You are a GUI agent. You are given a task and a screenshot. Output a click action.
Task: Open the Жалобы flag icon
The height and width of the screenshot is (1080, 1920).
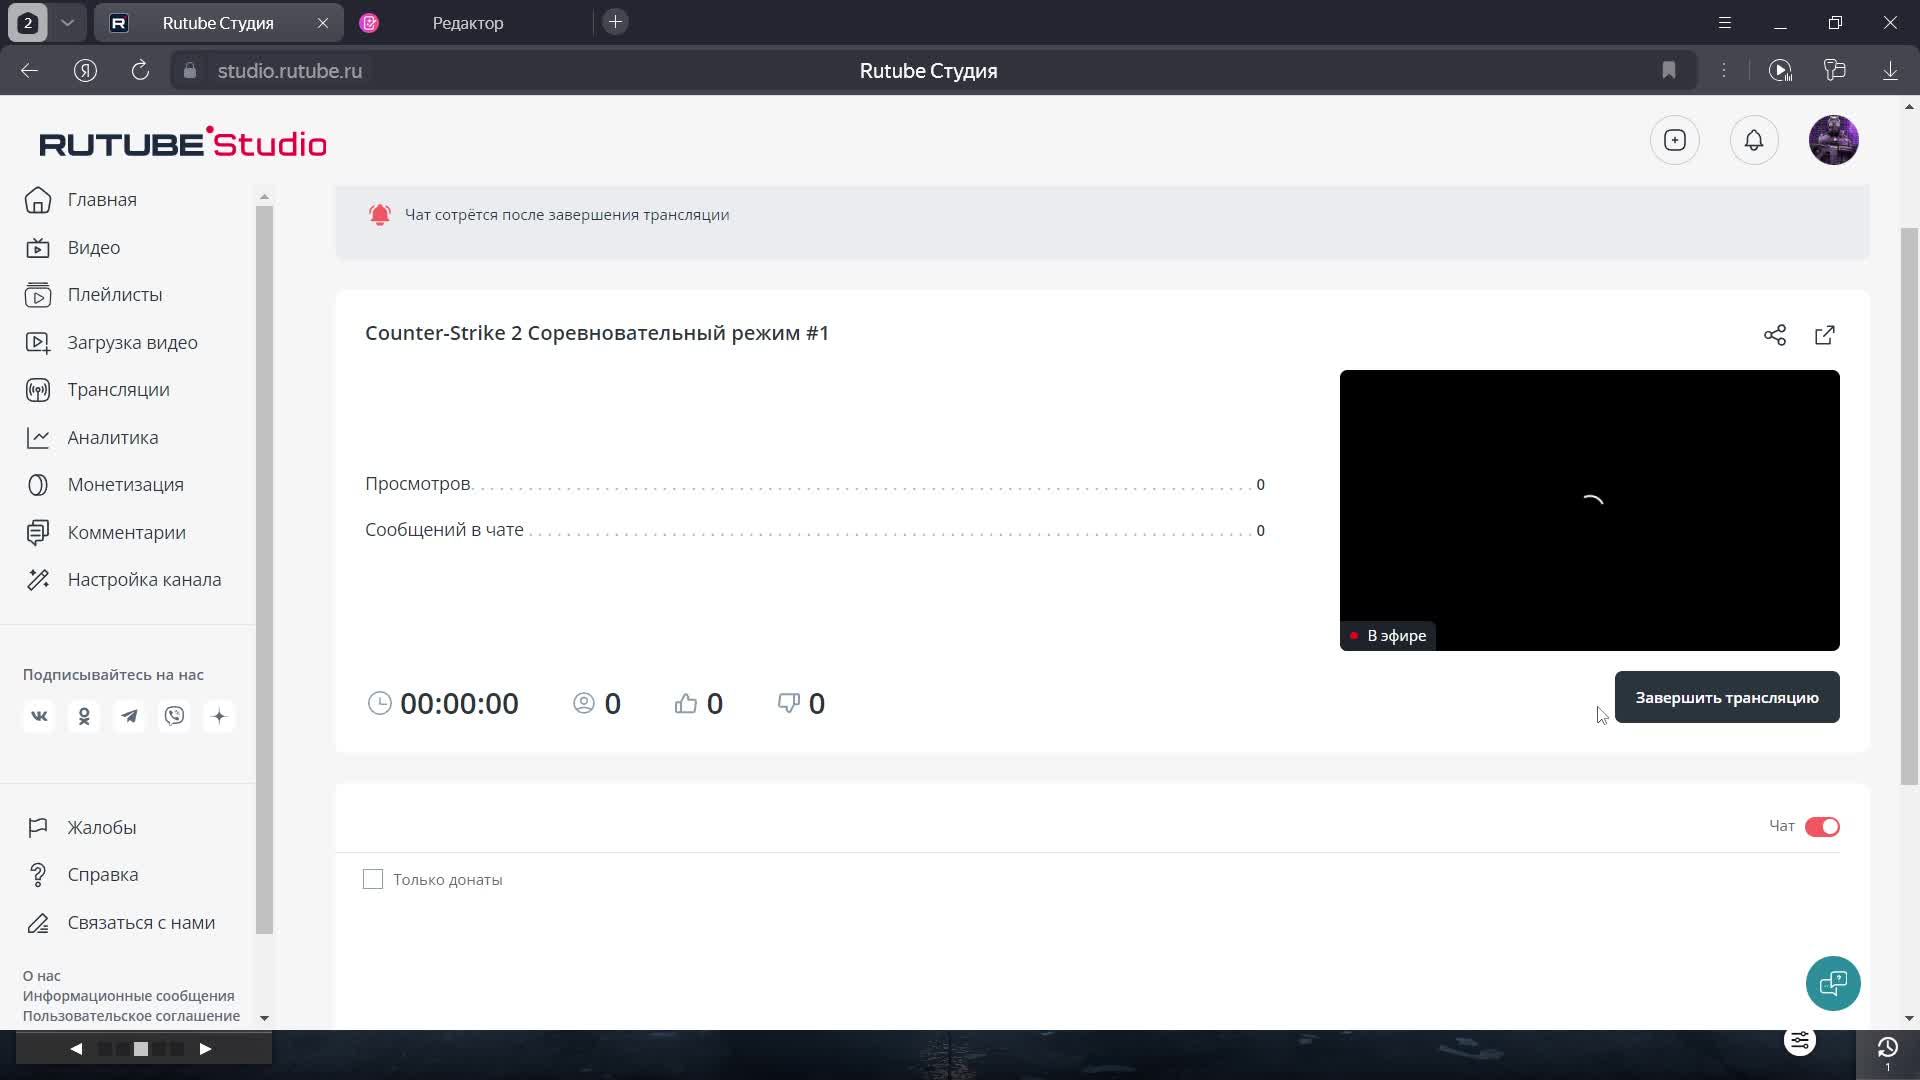coord(38,828)
